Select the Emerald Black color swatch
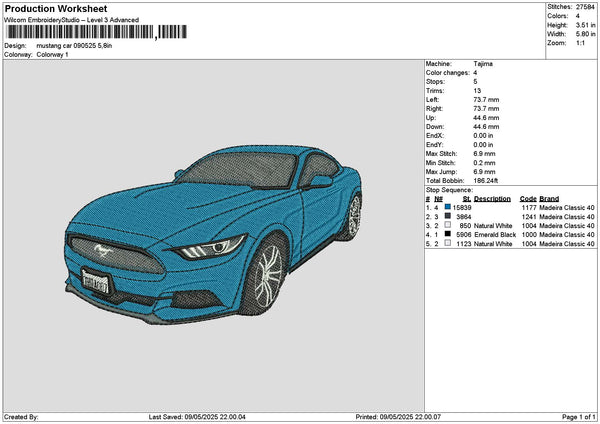 pyautogui.click(x=447, y=234)
